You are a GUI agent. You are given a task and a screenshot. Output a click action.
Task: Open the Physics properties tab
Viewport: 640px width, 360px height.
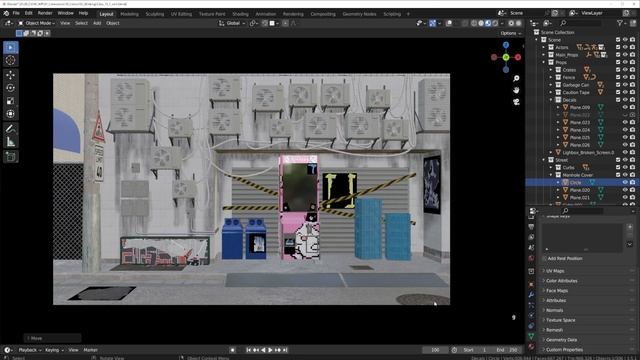(x=531, y=315)
